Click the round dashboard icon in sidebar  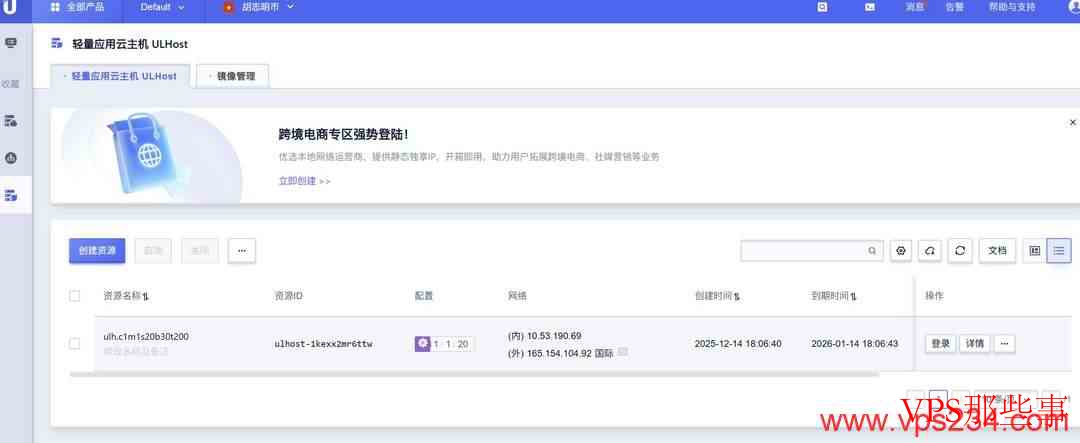click(10, 158)
